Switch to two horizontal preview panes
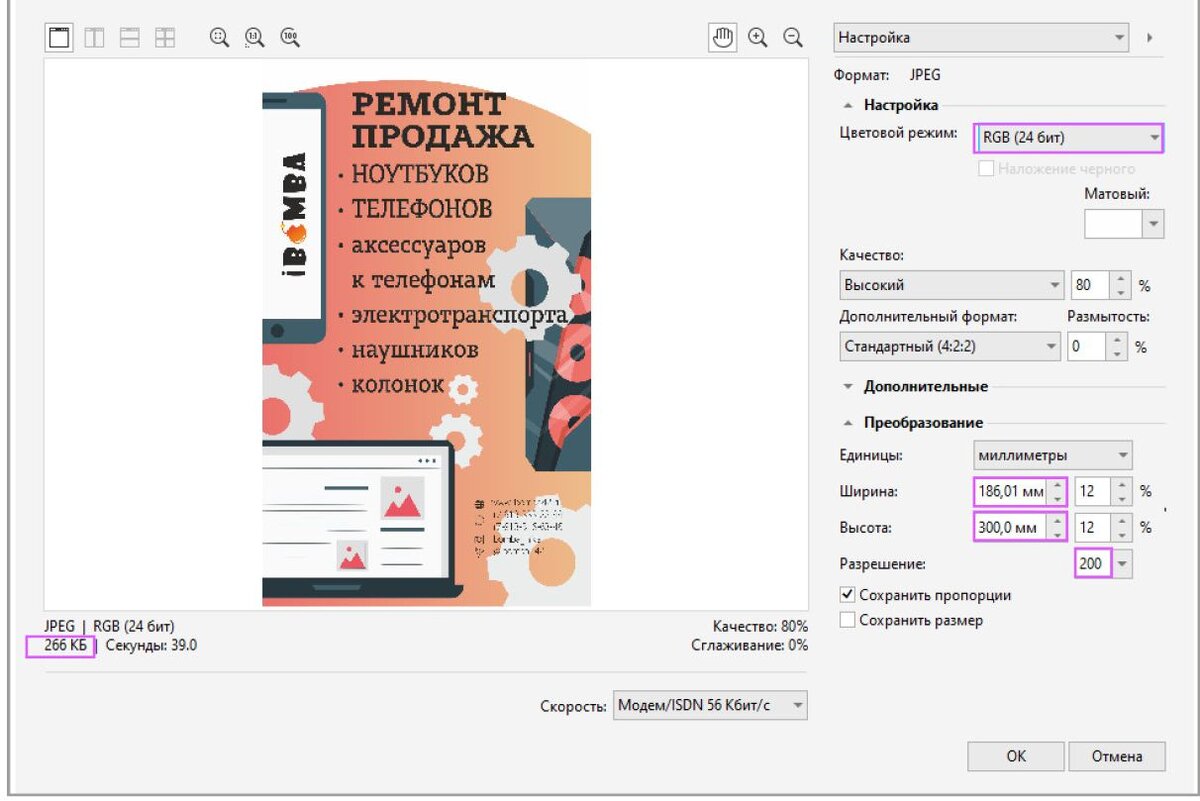 [129, 38]
